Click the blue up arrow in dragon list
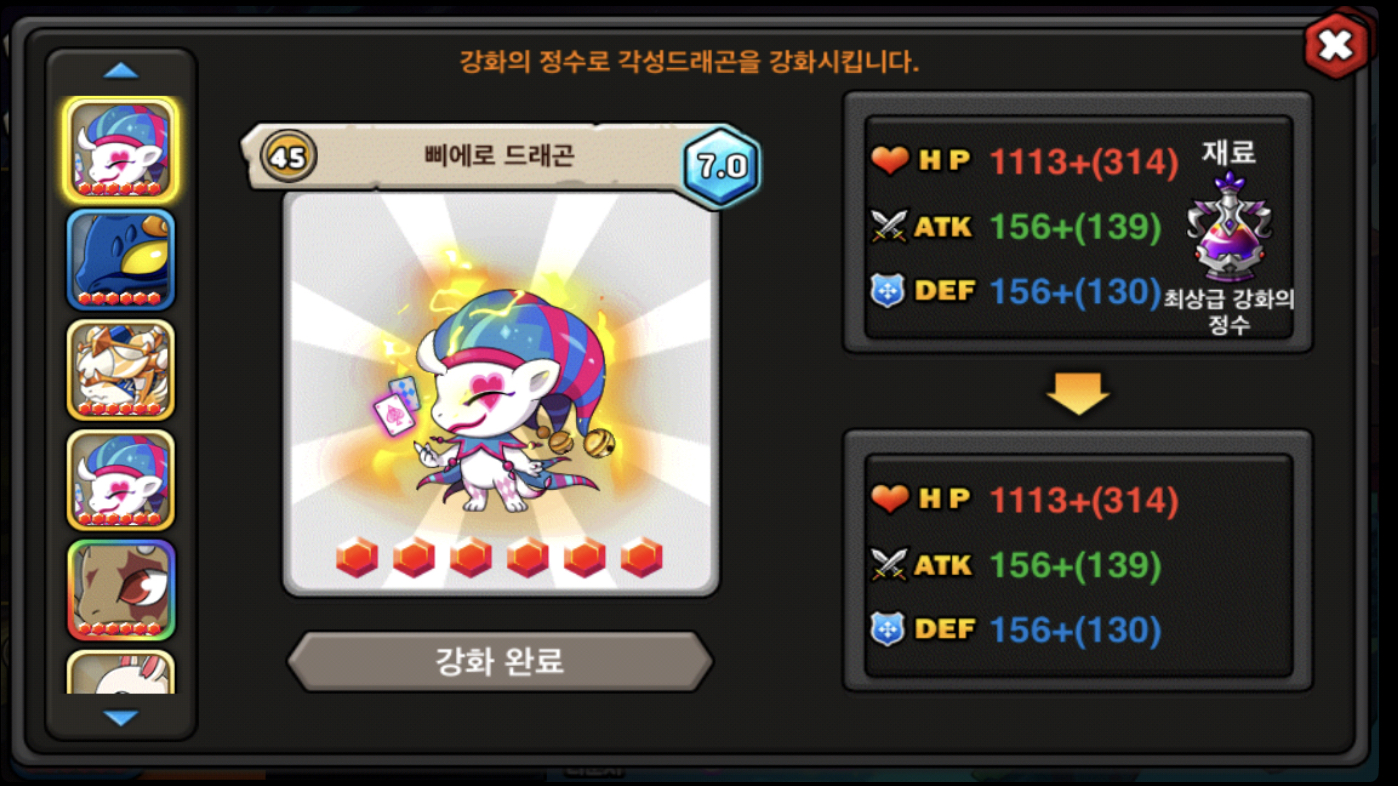 tap(121, 70)
